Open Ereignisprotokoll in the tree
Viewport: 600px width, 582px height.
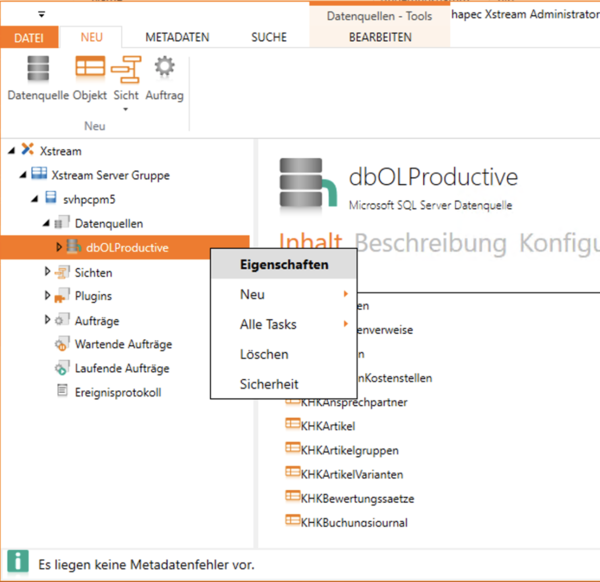[118, 393]
